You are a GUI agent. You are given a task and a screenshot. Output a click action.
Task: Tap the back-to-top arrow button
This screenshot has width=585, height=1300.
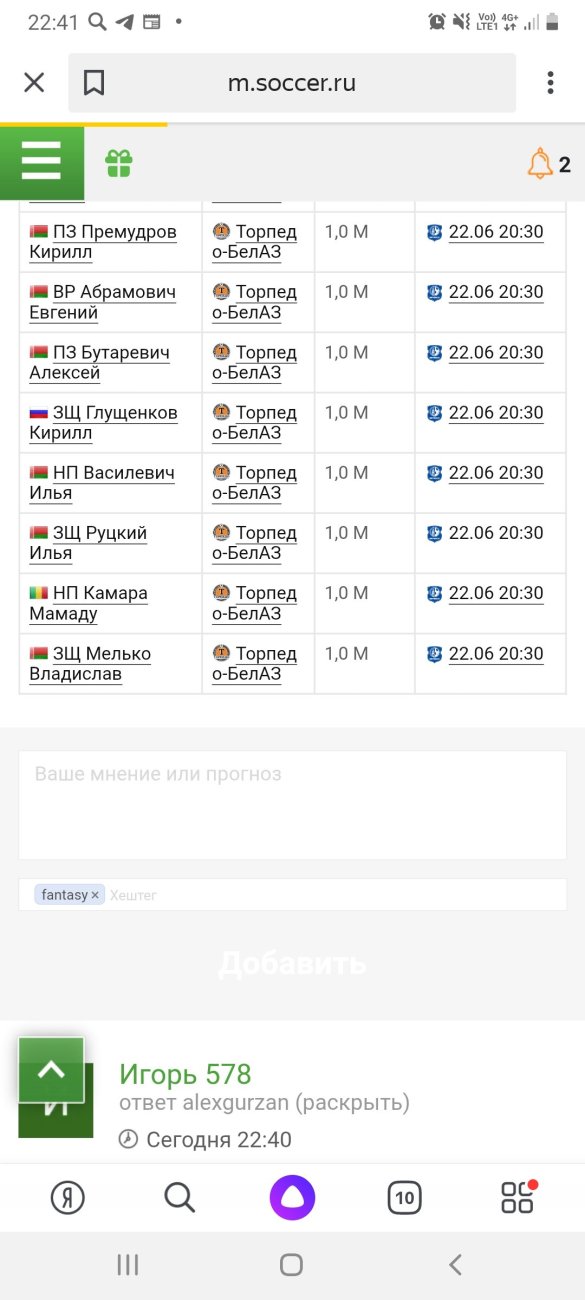click(x=51, y=1070)
